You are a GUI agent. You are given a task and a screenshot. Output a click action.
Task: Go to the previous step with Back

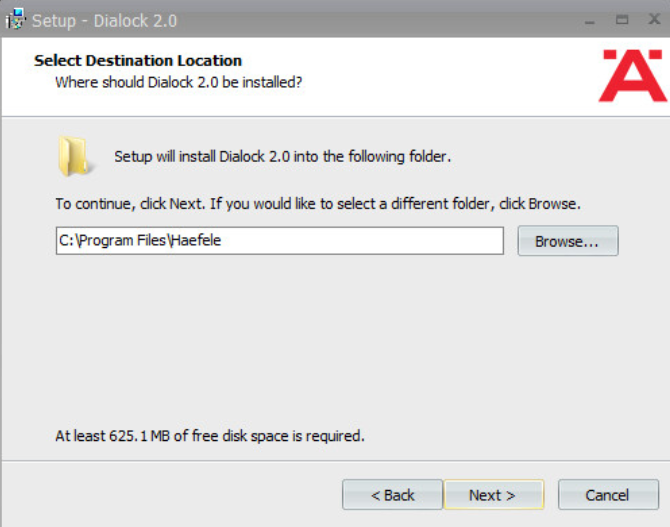coord(392,495)
